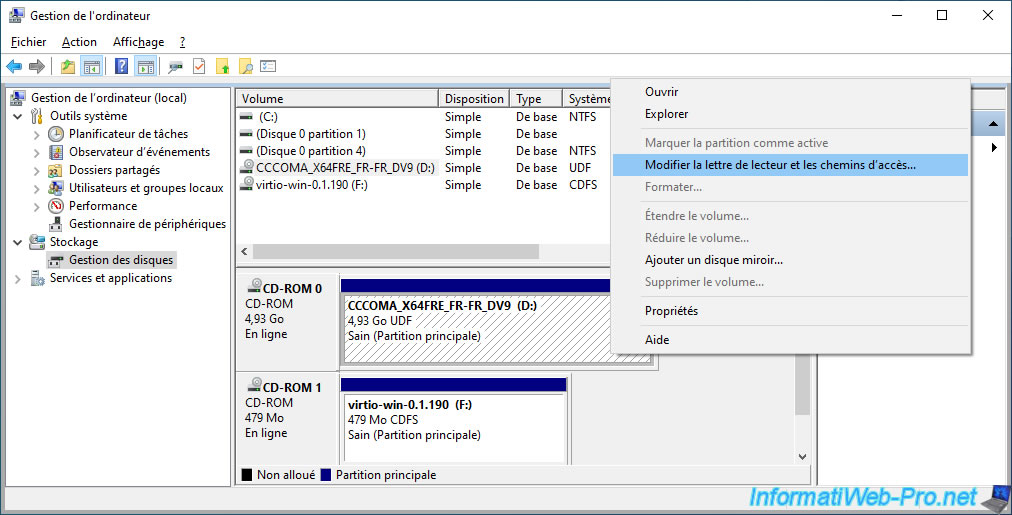Click the left arrow of horizontal scrollbar
The width and height of the screenshot is (1012, 515).
(x=244, y=251)
